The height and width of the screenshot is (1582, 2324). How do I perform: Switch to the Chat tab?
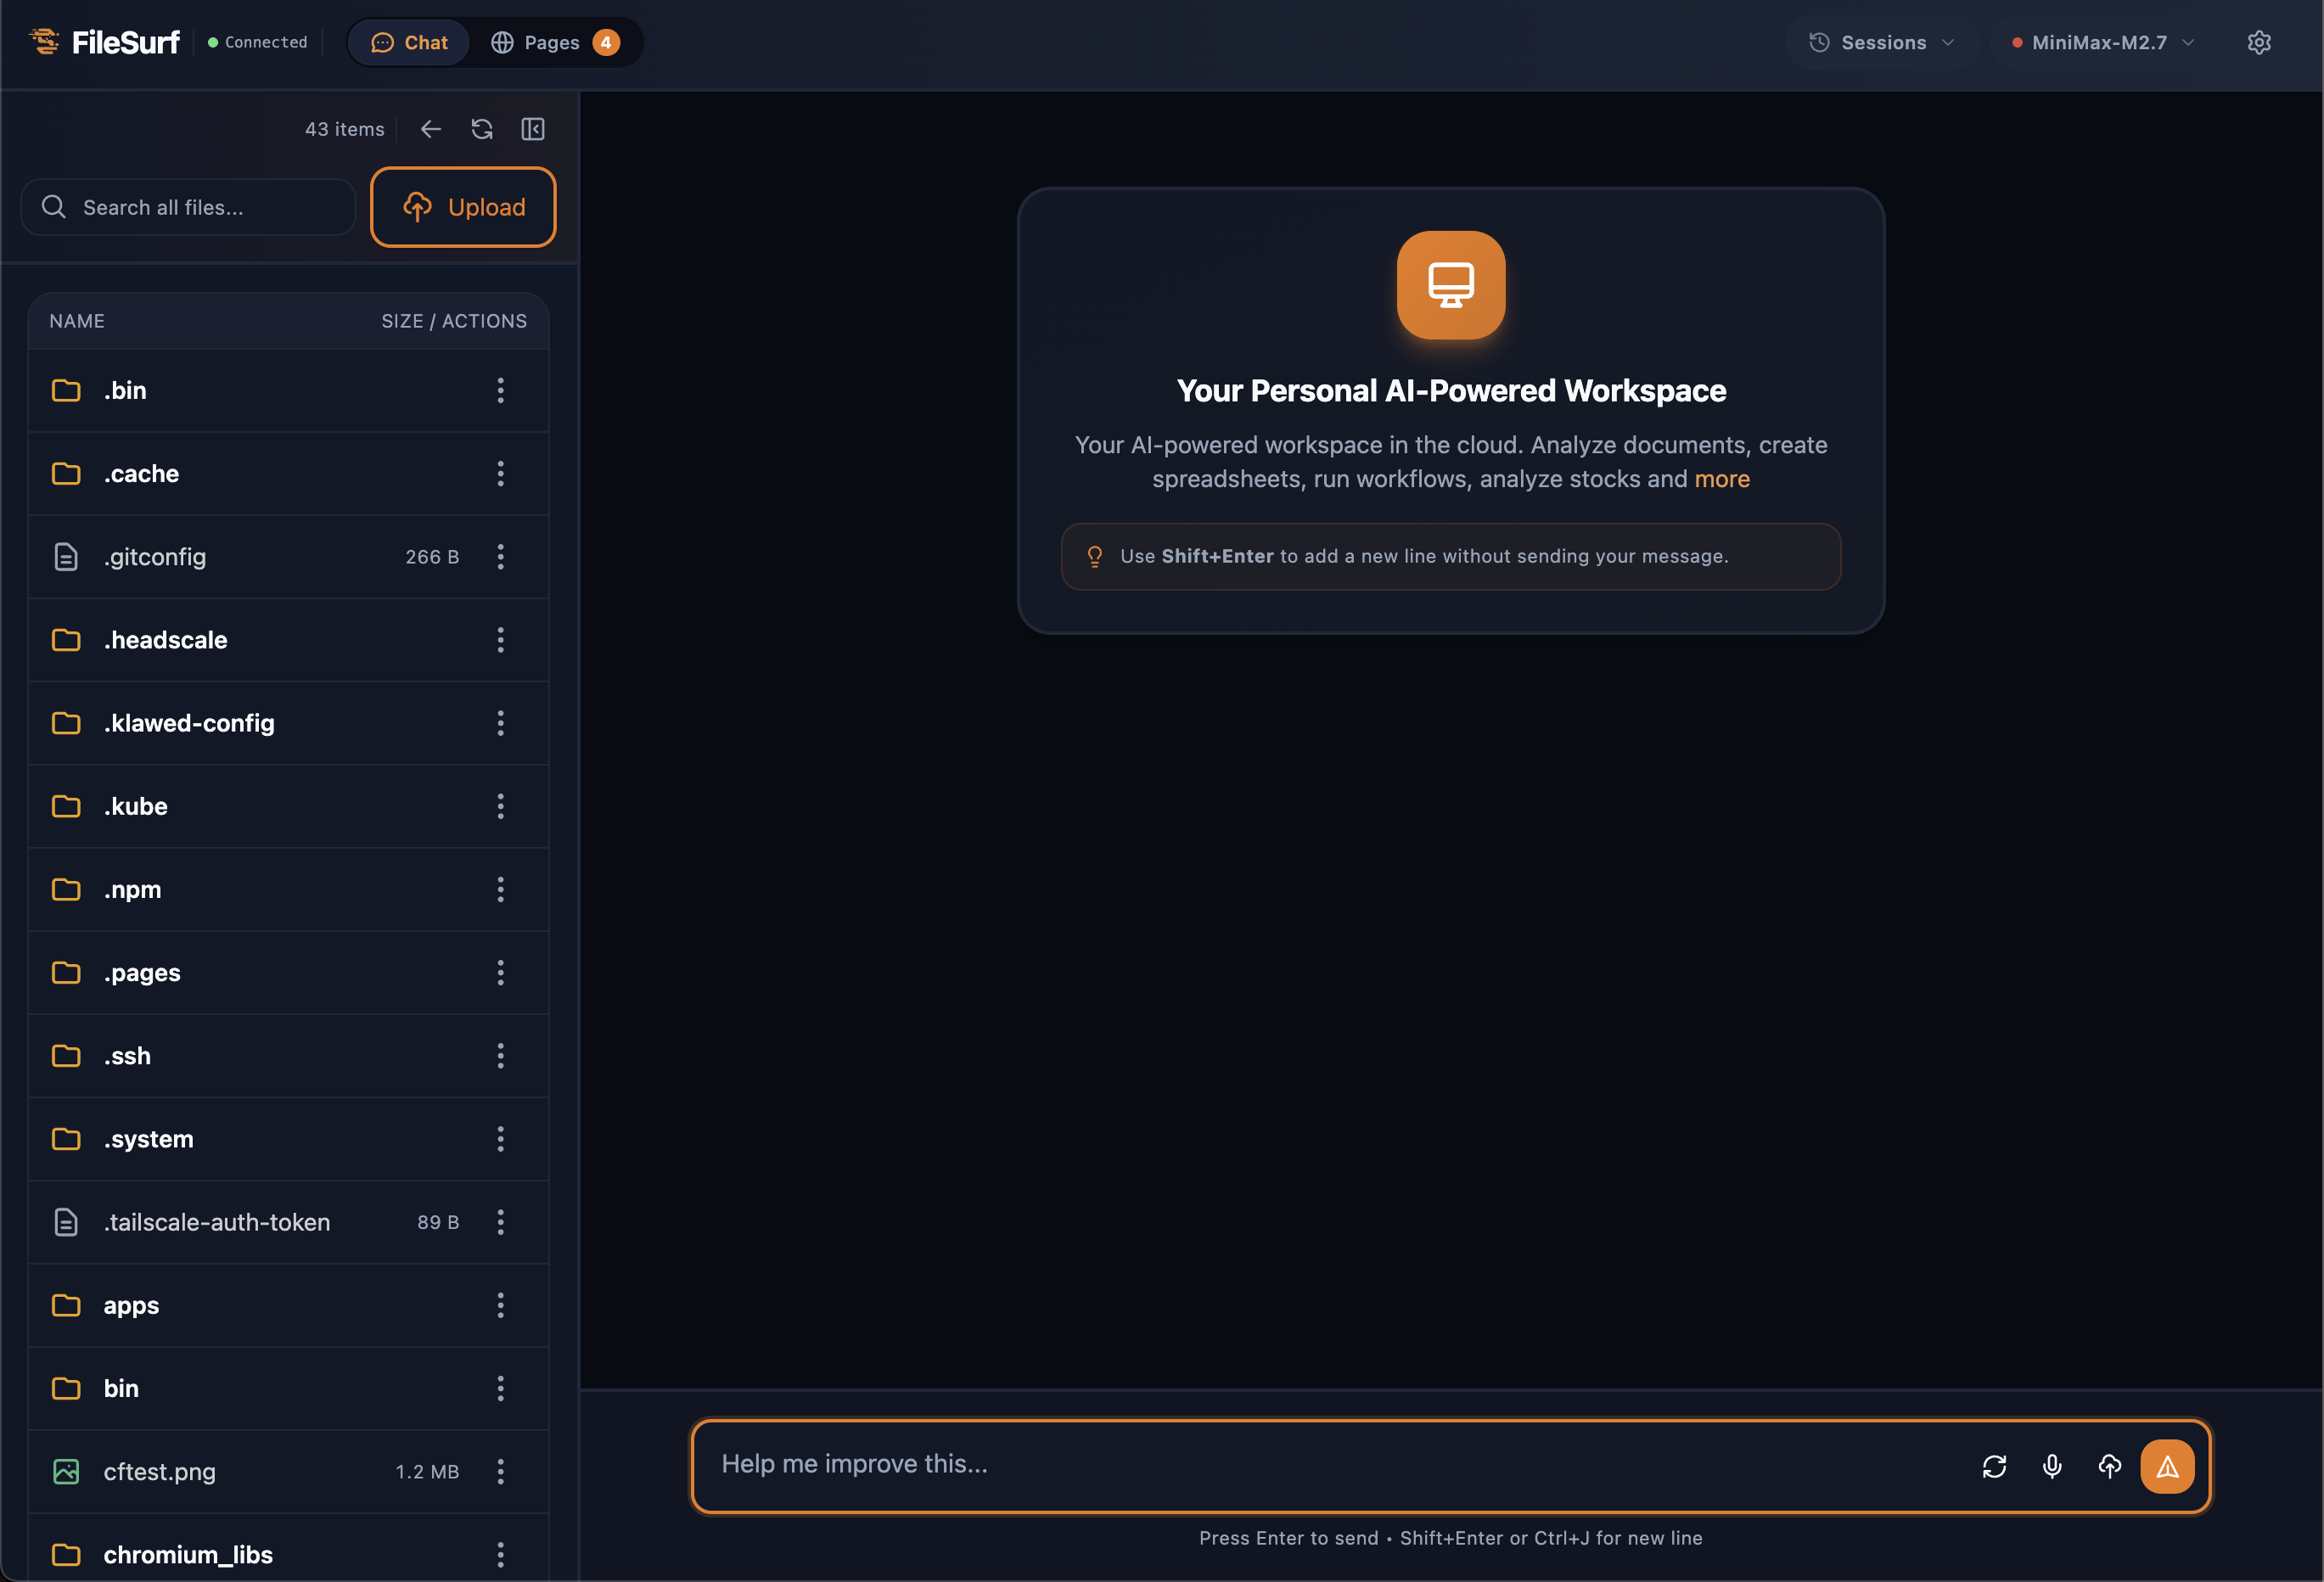(x=409, y=42)
